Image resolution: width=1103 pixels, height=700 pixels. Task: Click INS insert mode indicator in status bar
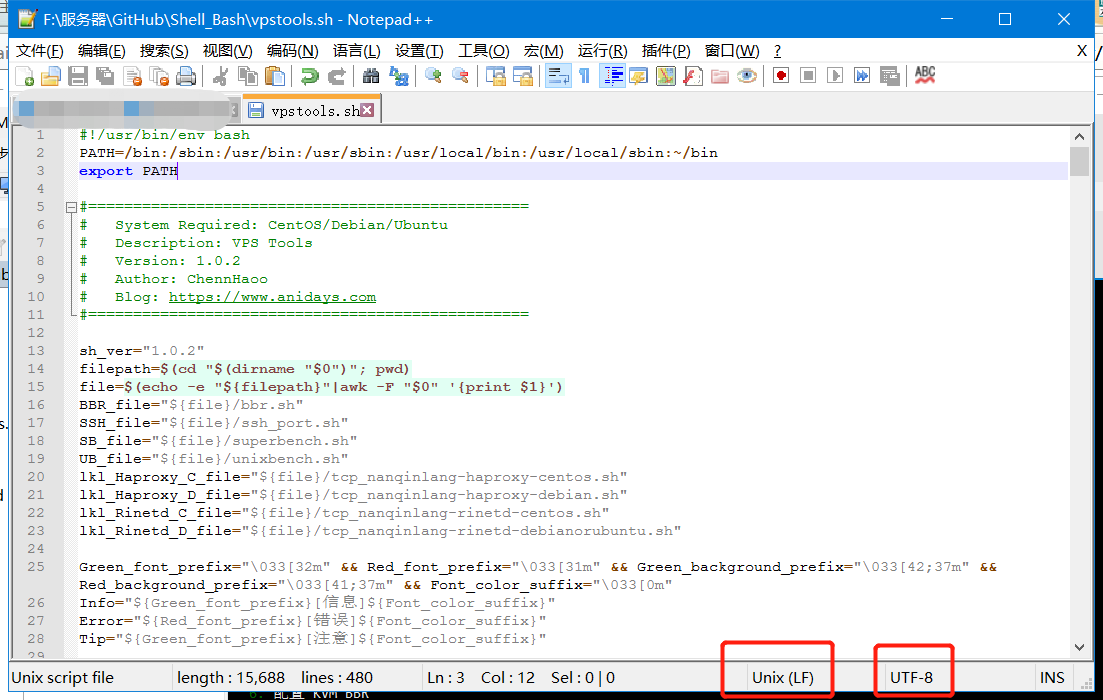click(x=1052, y=677)
